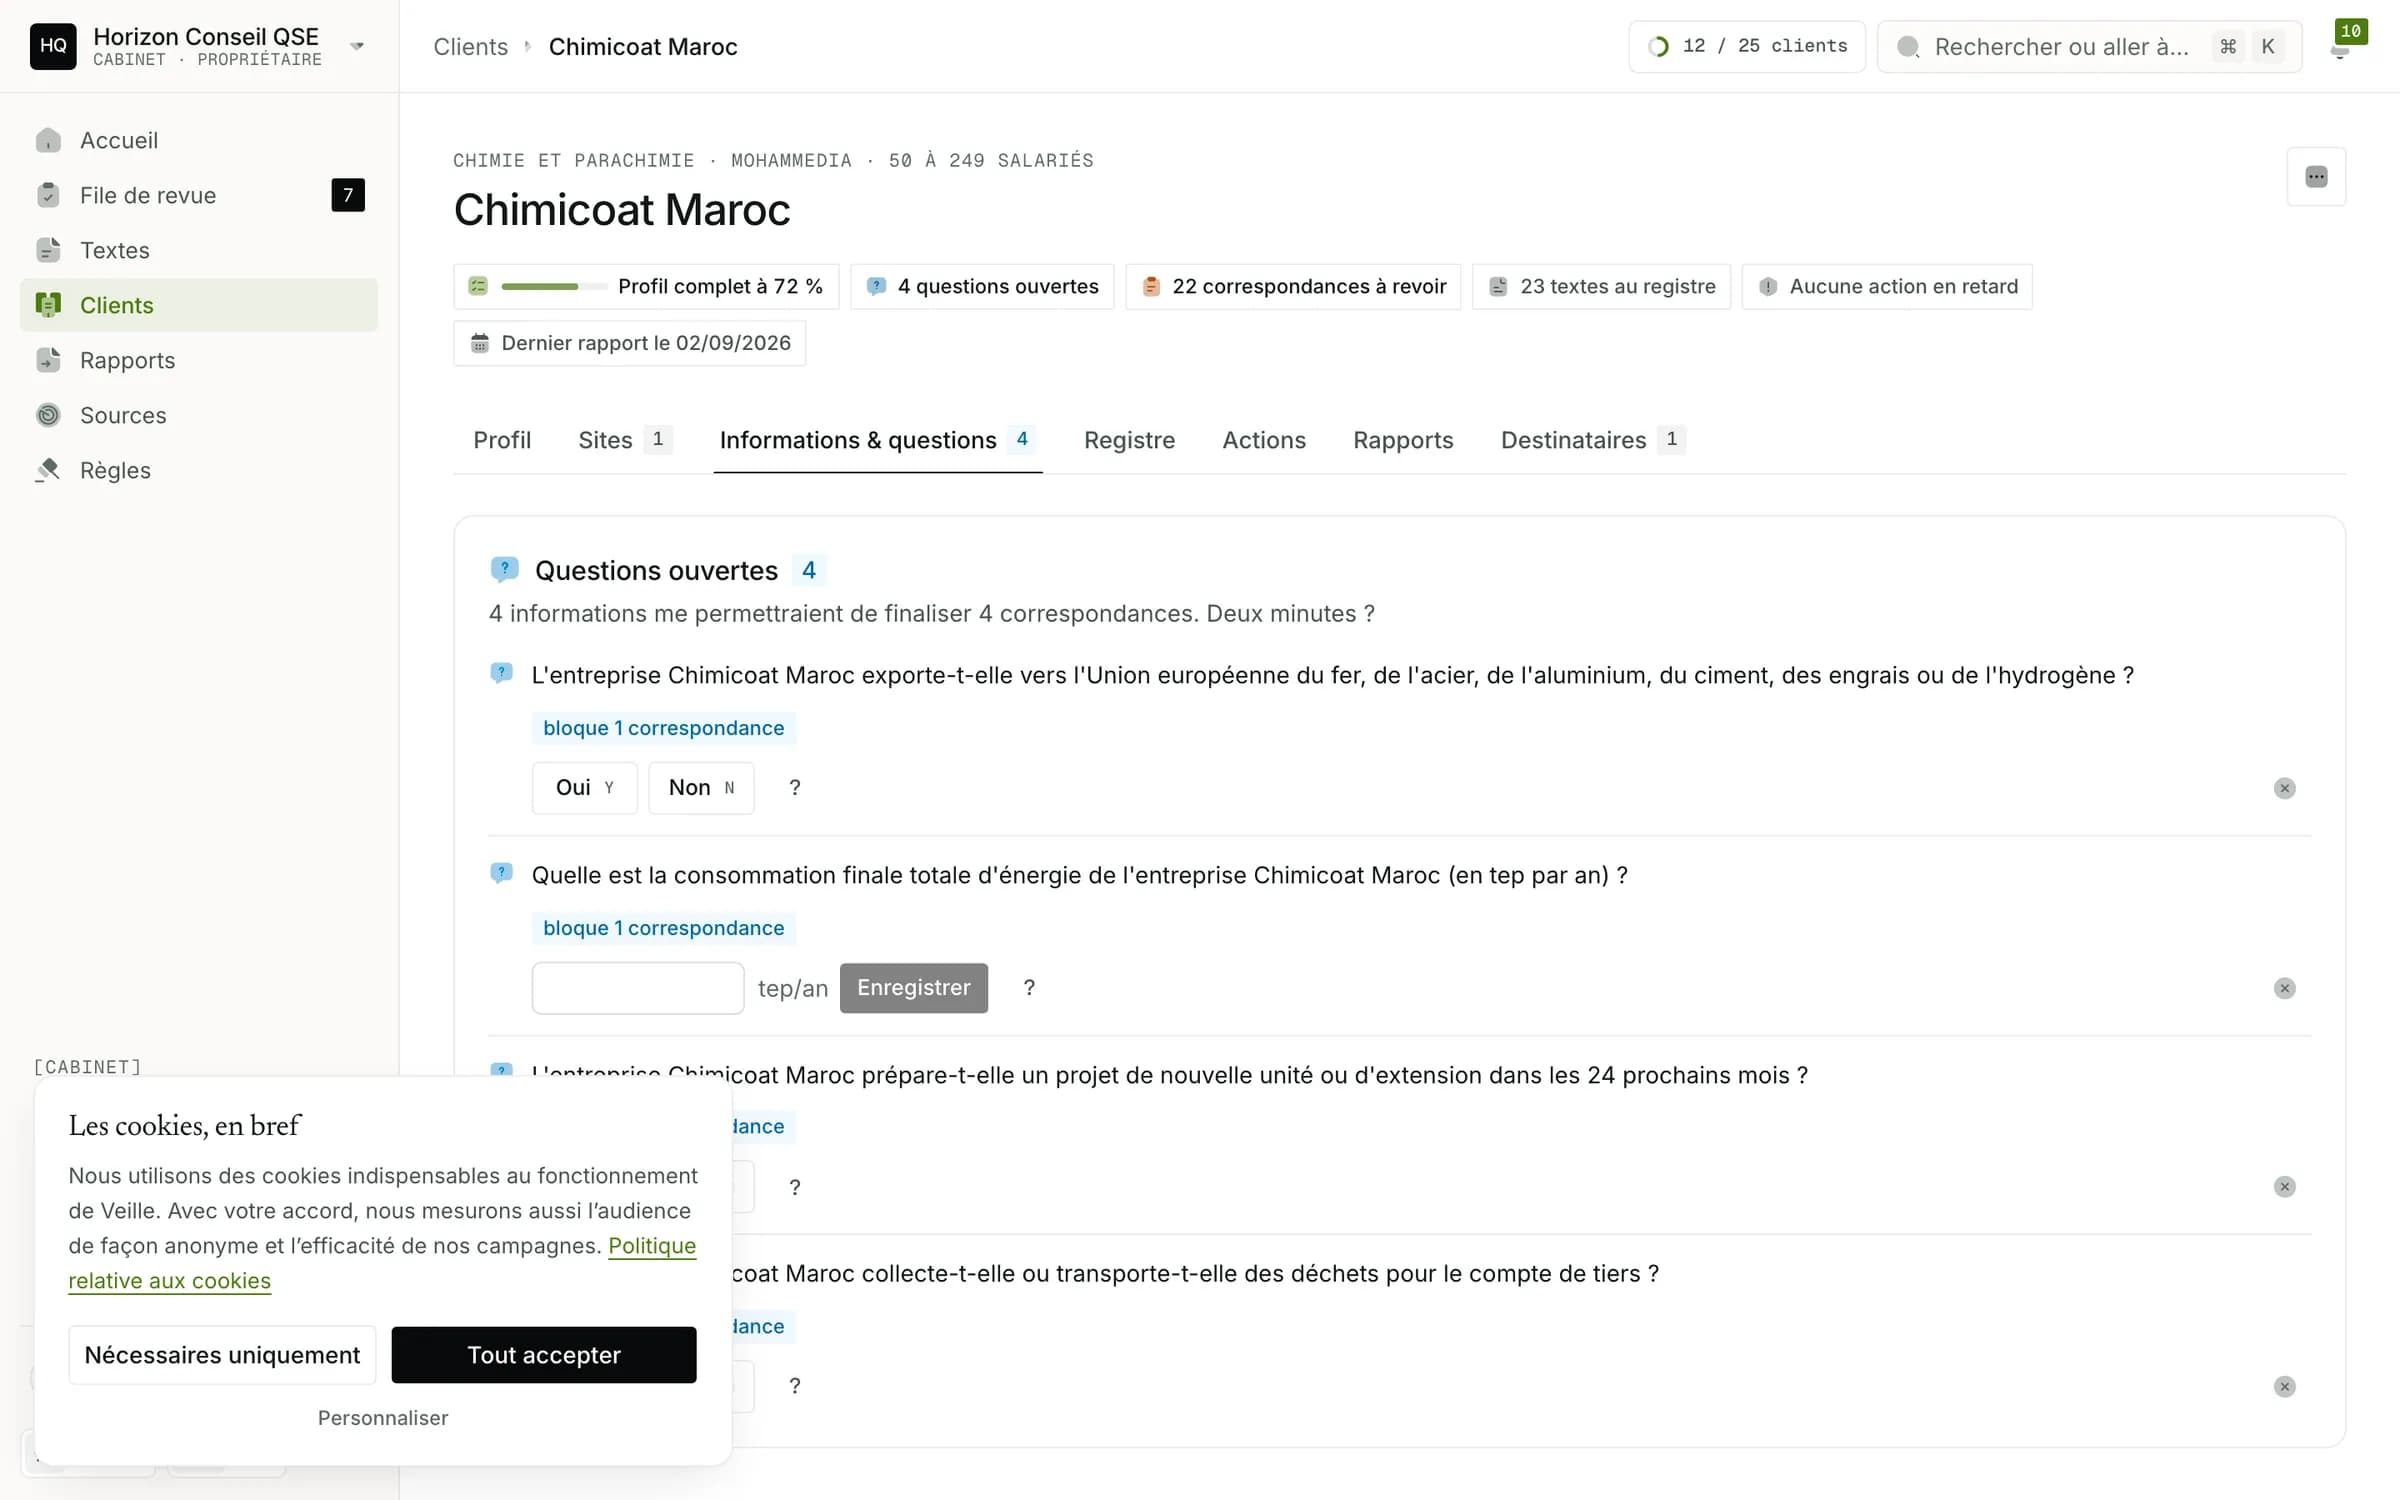Click the 22 correspondances à revoir chip

1293,286
